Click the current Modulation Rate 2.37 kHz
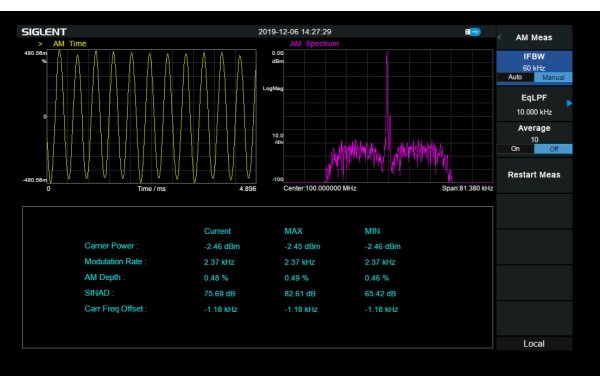This screenshot has width=600, height=390. pos(219,263)
